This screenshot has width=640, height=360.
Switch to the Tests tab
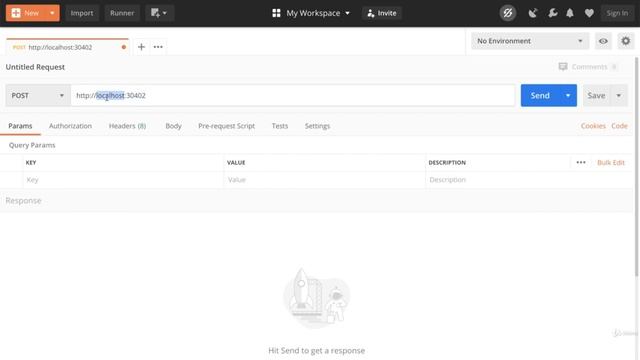click(280, 126)
